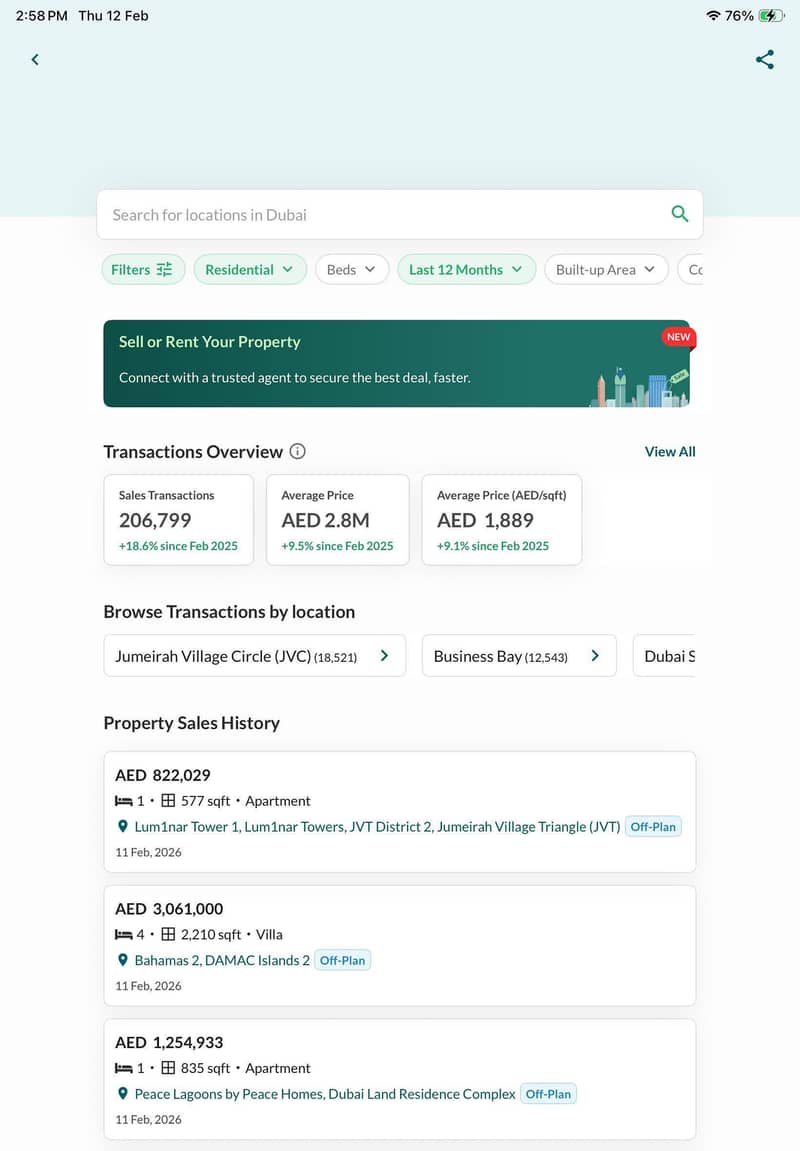The image size is (800, 1151).
Task: Tap the Property Sales History heading
Action: [192, 723]
